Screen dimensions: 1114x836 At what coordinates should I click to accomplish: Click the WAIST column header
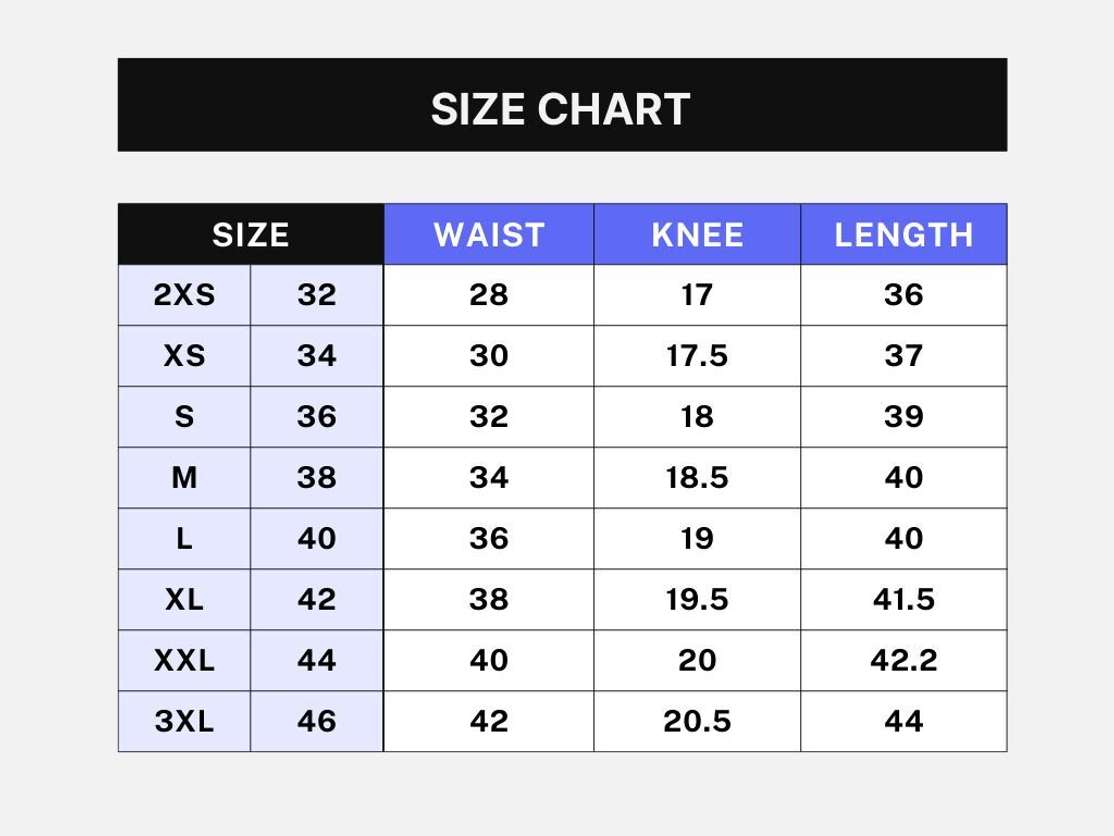(489, 235)
